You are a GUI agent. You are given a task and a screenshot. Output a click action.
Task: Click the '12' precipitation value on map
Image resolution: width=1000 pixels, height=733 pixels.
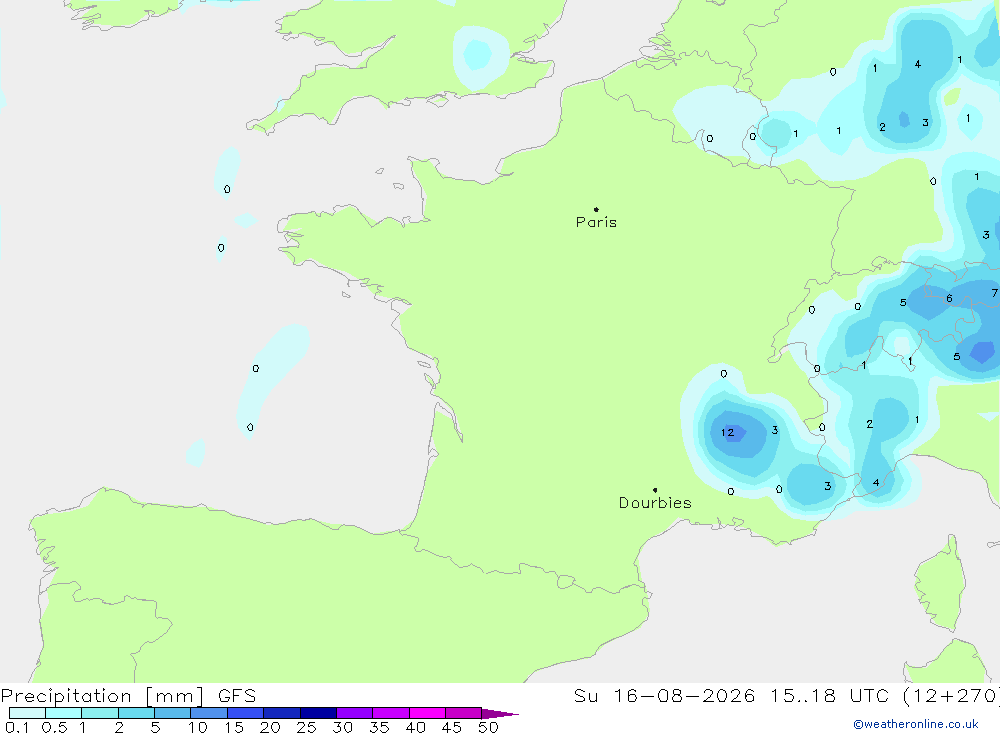[x=728, y=433]
